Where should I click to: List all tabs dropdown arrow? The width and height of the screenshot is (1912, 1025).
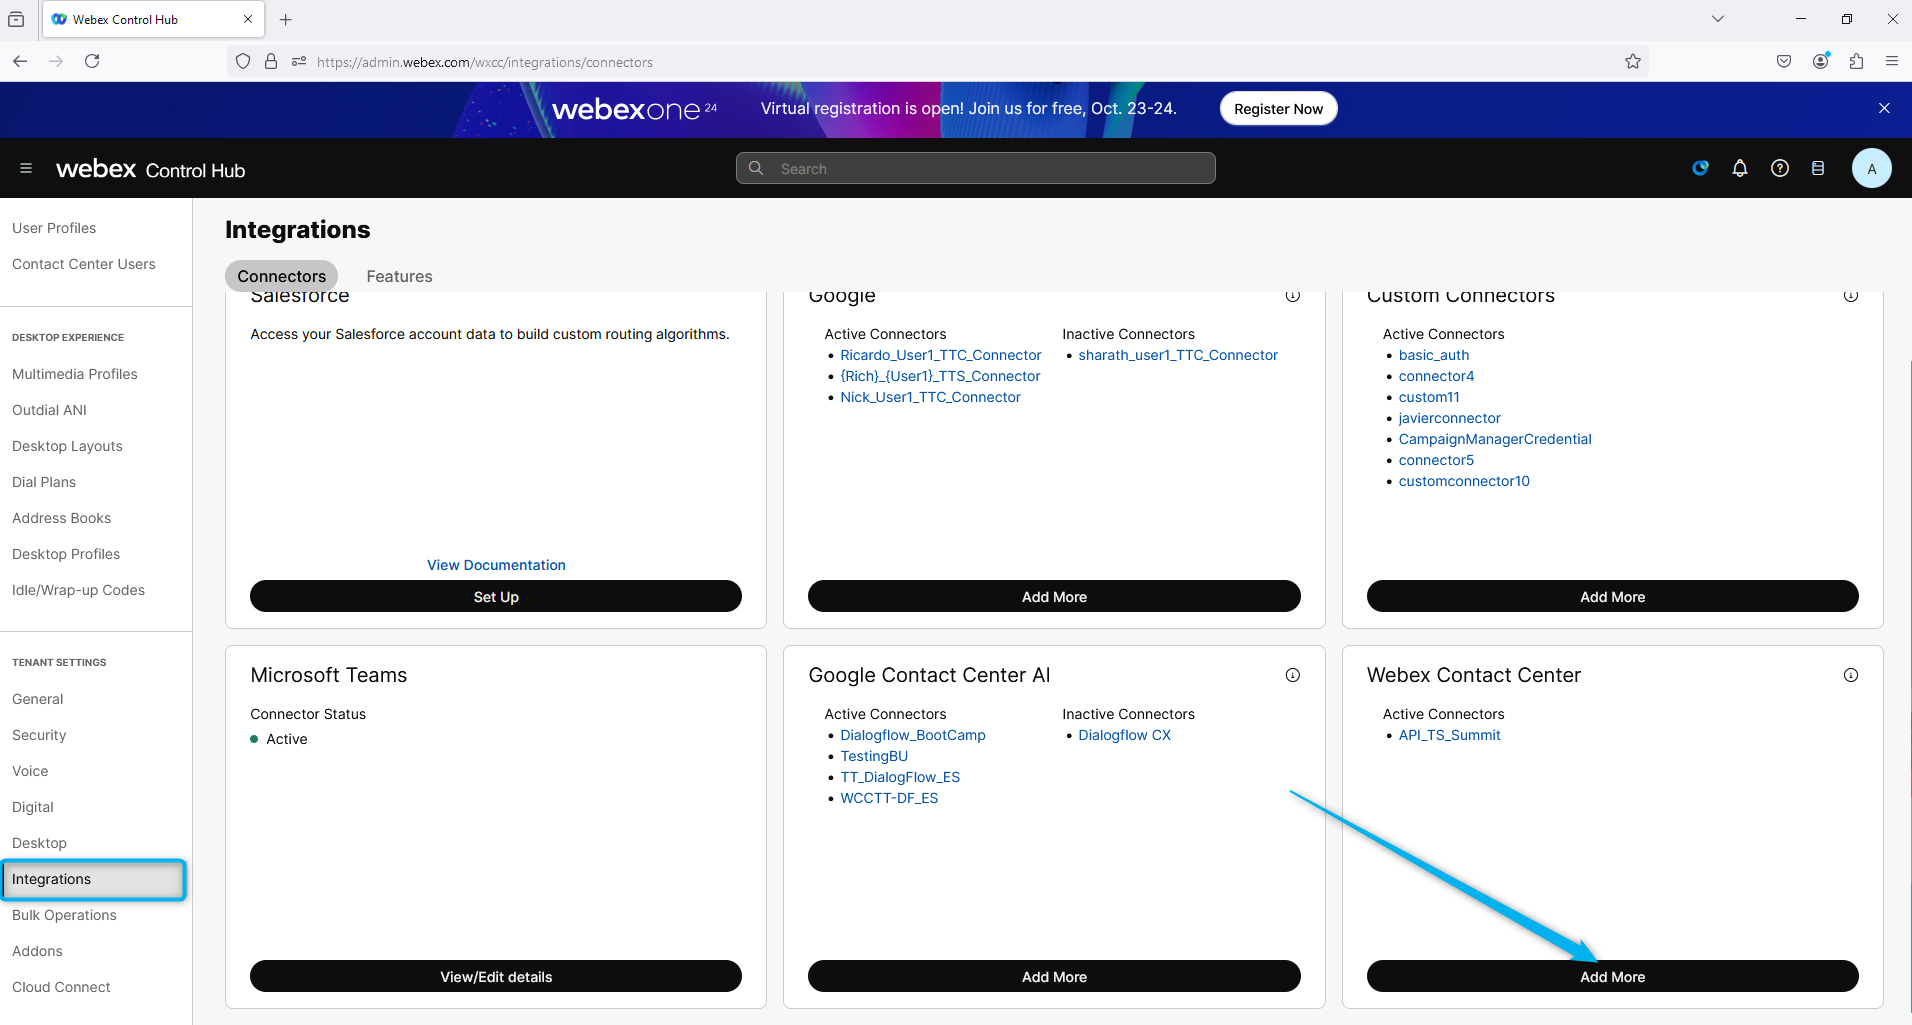tap(1718, 19)
